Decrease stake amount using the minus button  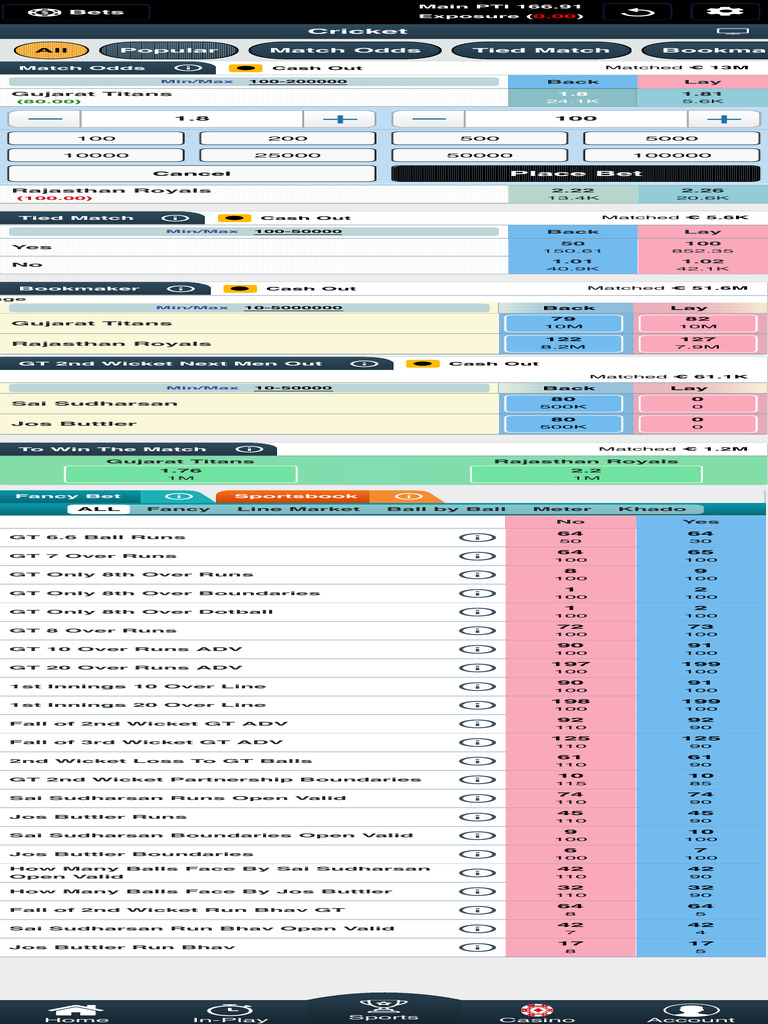tap(428, 118)
